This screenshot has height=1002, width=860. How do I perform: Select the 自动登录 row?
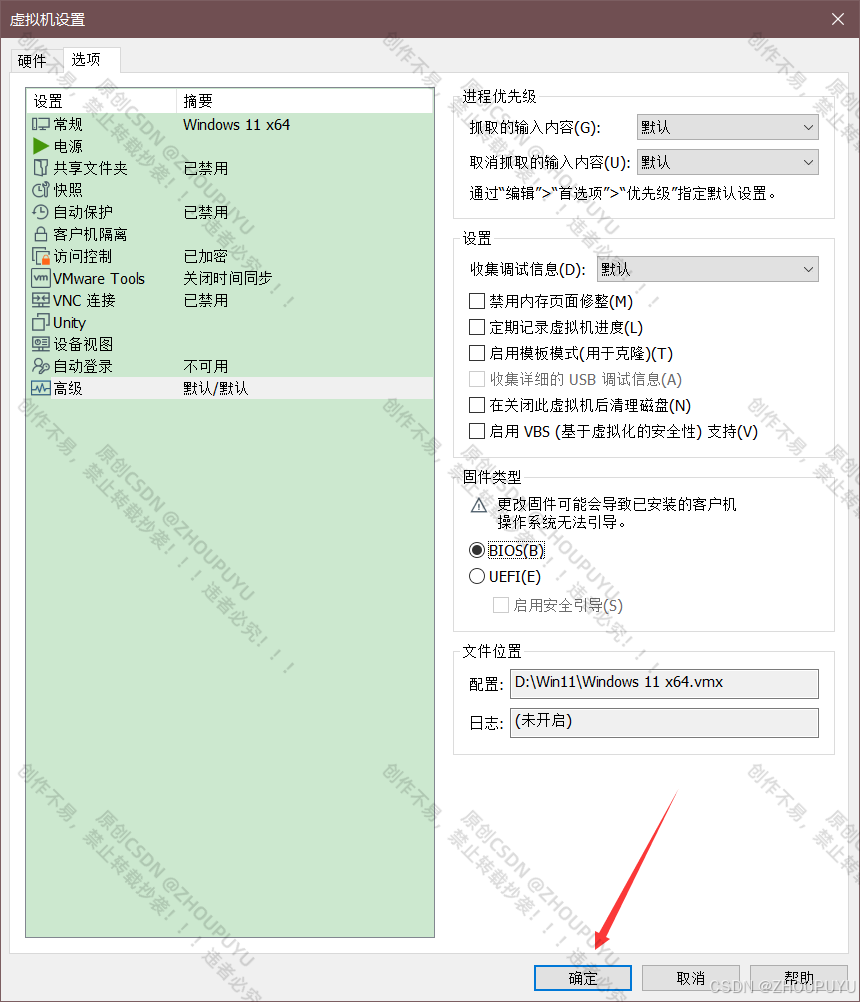click(230, 366)
